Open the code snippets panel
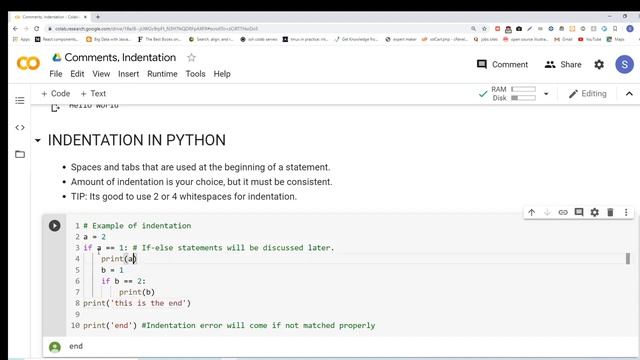Viewport: 640px width, 360px height. pos(20,127)
